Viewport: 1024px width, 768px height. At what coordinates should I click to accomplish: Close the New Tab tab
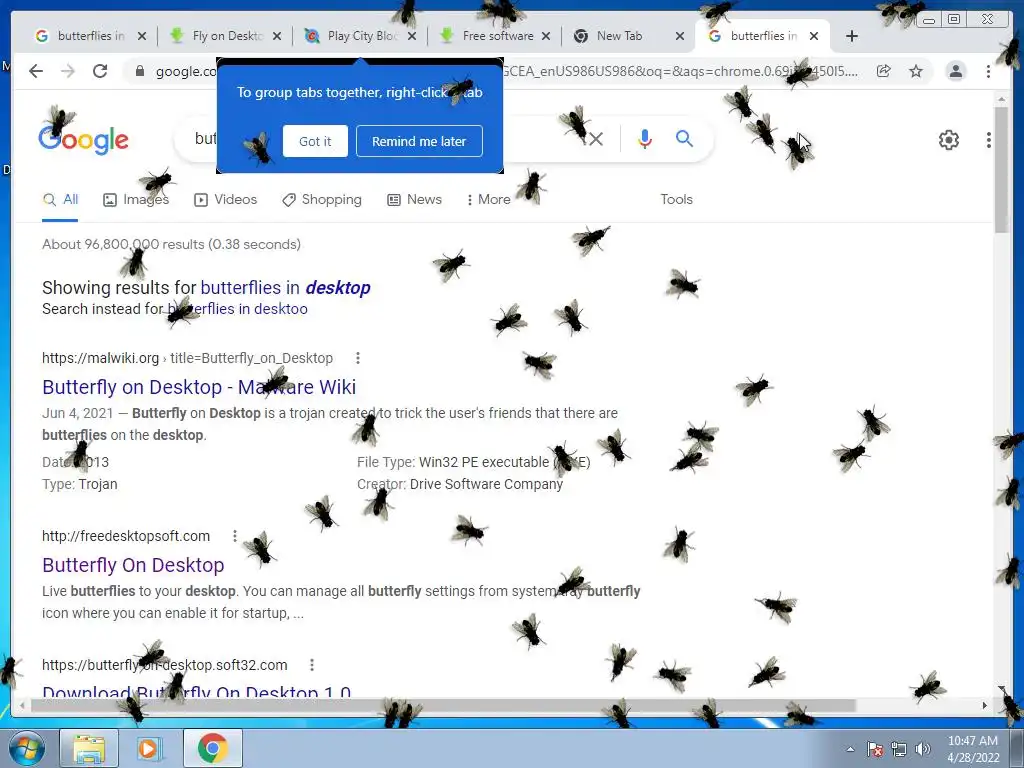(x=680, y=37)
